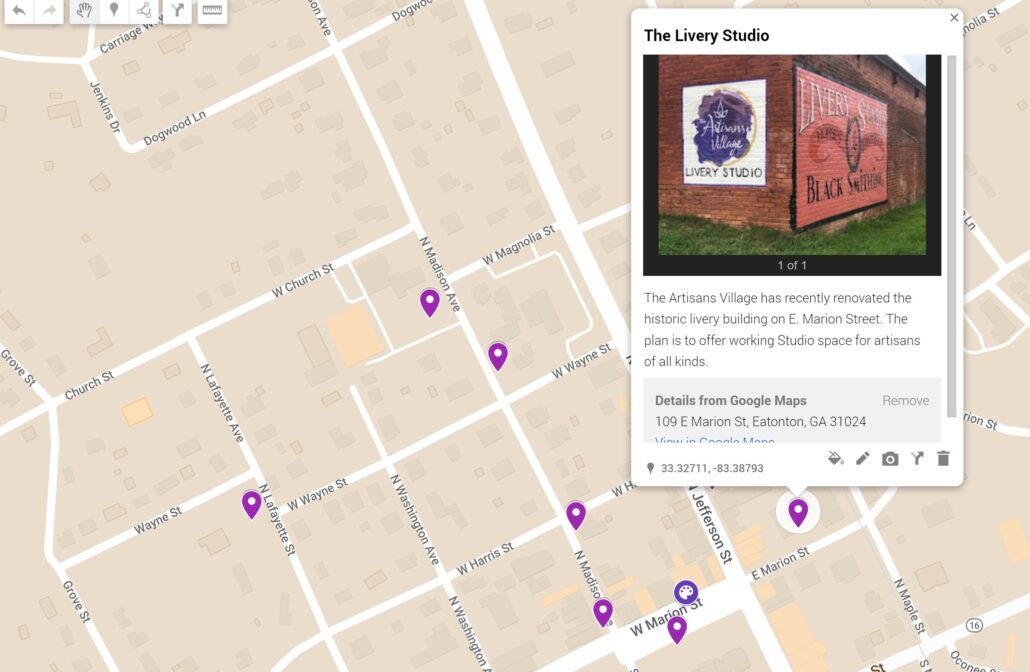Image resolution: width=1030 pixels, height=672 pixels.
Task: Click the pin icon beside the coordinates
Action: [x=651, y=467]
